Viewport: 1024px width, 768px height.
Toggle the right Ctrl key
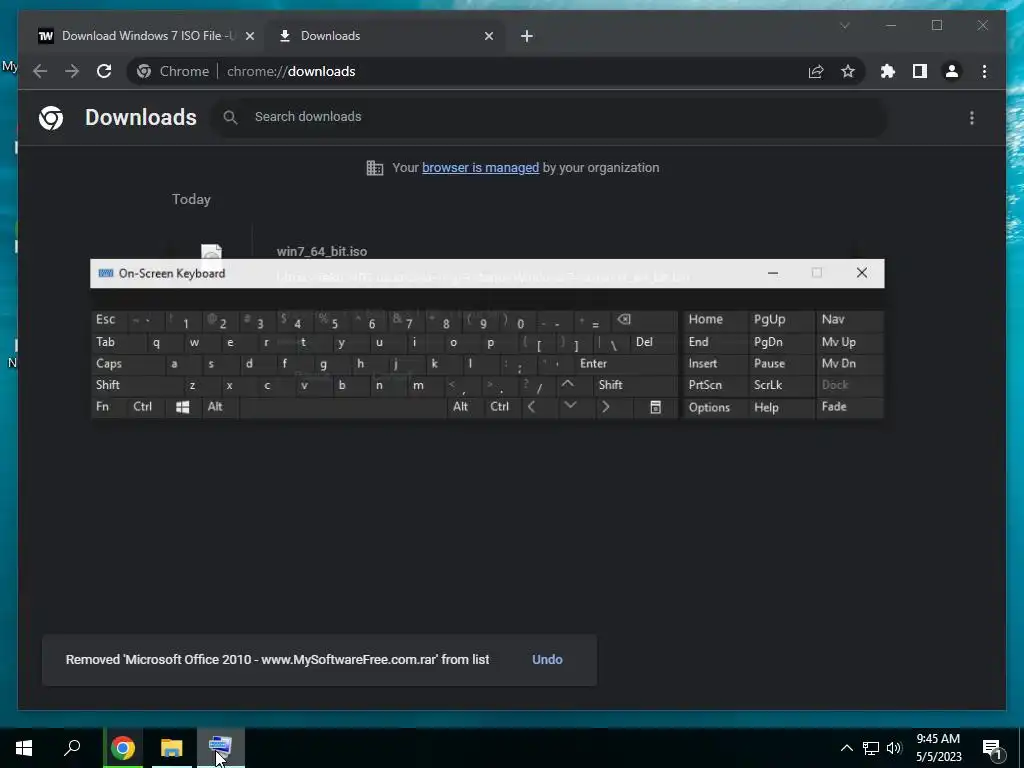point(503,407)
